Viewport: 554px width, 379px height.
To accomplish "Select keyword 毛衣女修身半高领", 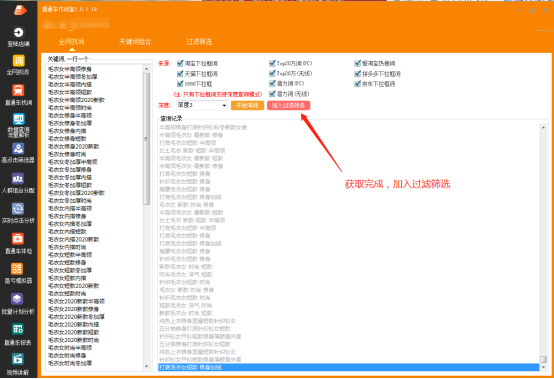I will click(70, 116).
